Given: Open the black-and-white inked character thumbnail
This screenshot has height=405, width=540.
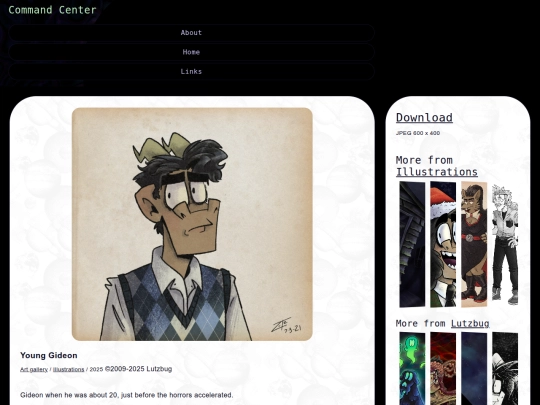Looking at the screenshot, I should 505,368.
